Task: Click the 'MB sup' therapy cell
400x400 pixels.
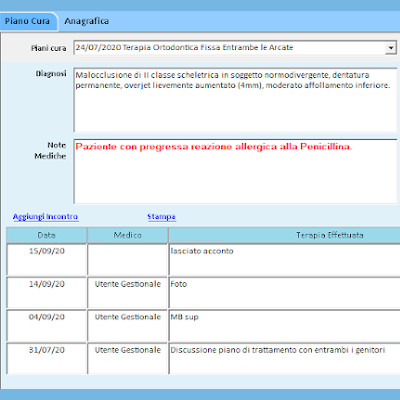Action: 285,325
